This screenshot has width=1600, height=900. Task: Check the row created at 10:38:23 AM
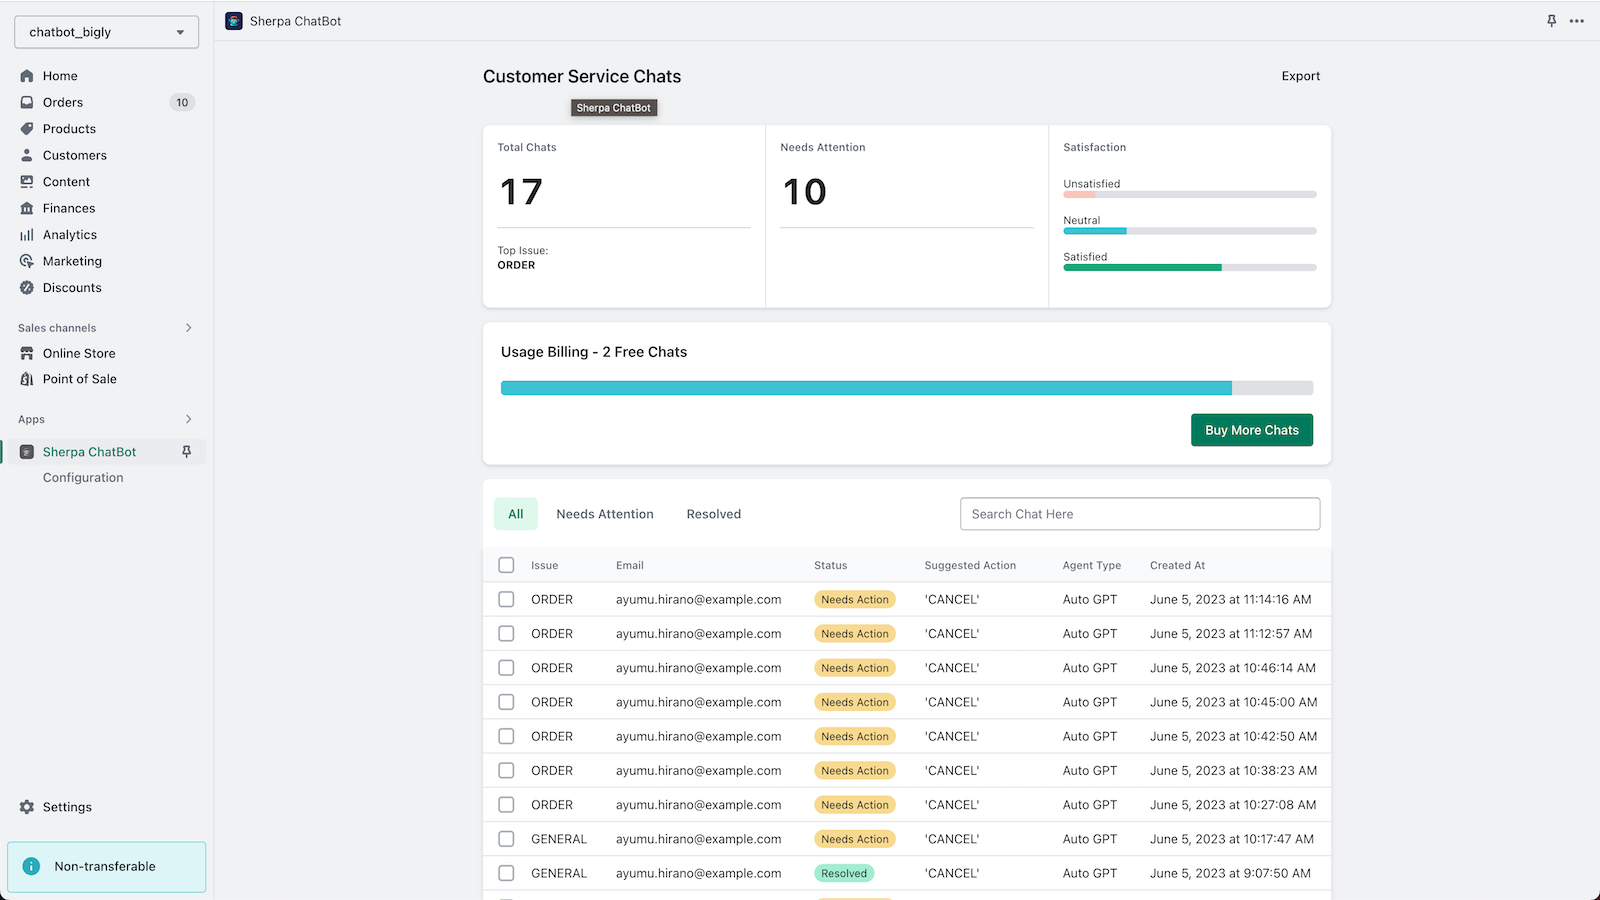pos(506,770)
